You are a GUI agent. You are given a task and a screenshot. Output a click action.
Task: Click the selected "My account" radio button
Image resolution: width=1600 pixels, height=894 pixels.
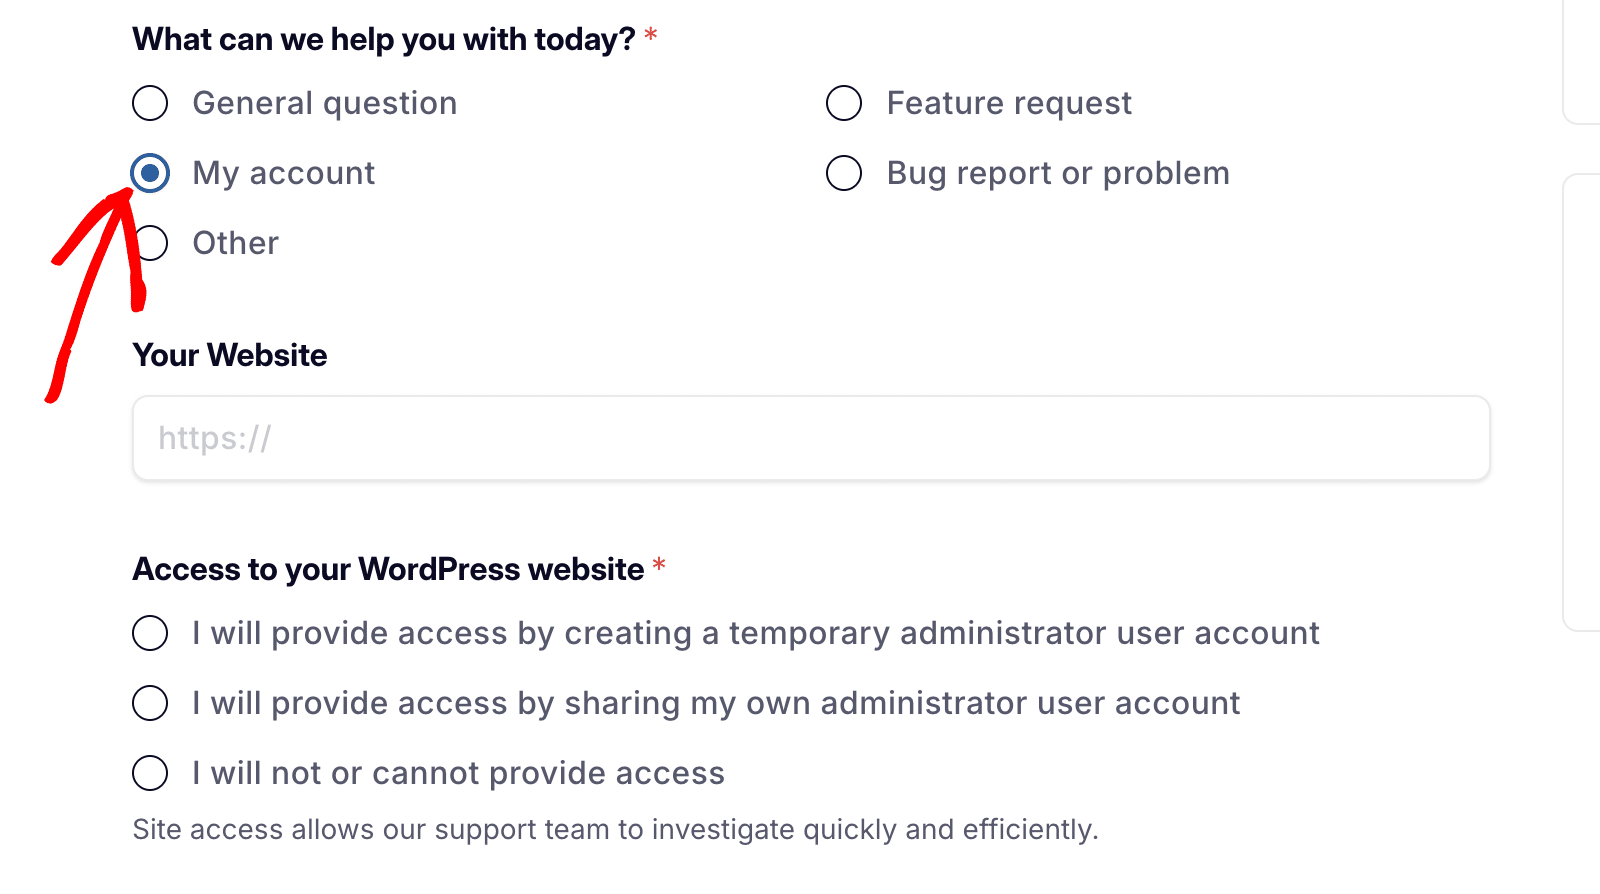point(149,172)
